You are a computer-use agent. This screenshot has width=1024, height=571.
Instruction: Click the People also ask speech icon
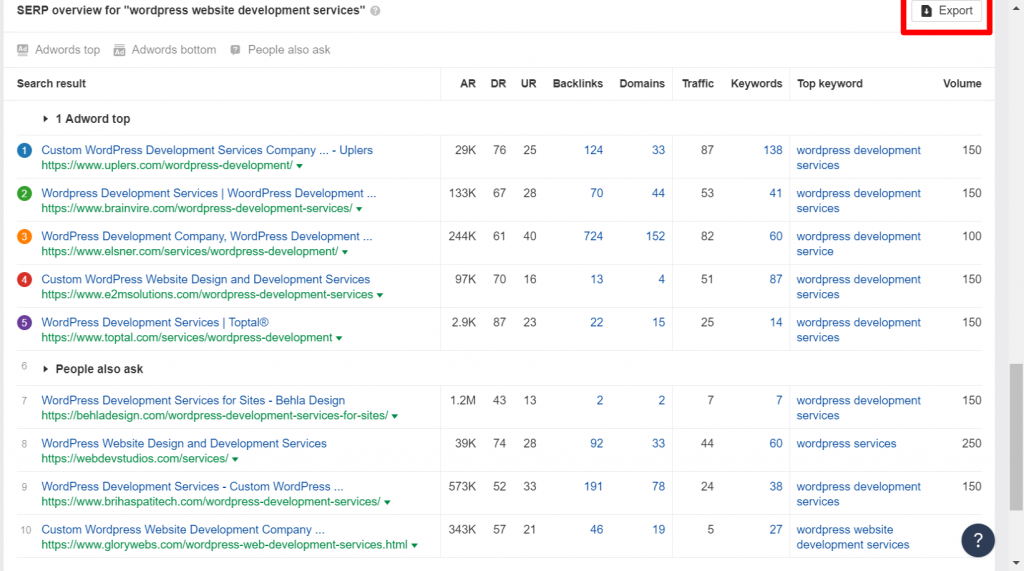235,50
